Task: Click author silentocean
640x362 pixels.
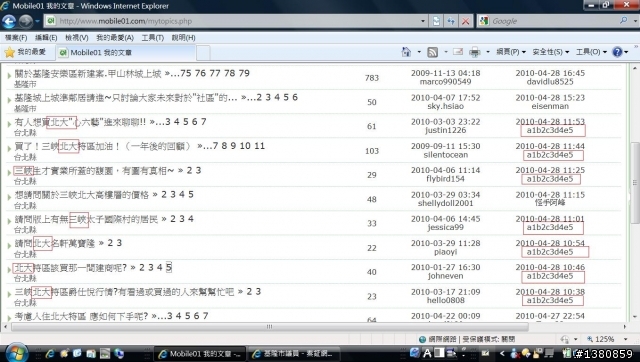Action: click(x=445, y=155)
